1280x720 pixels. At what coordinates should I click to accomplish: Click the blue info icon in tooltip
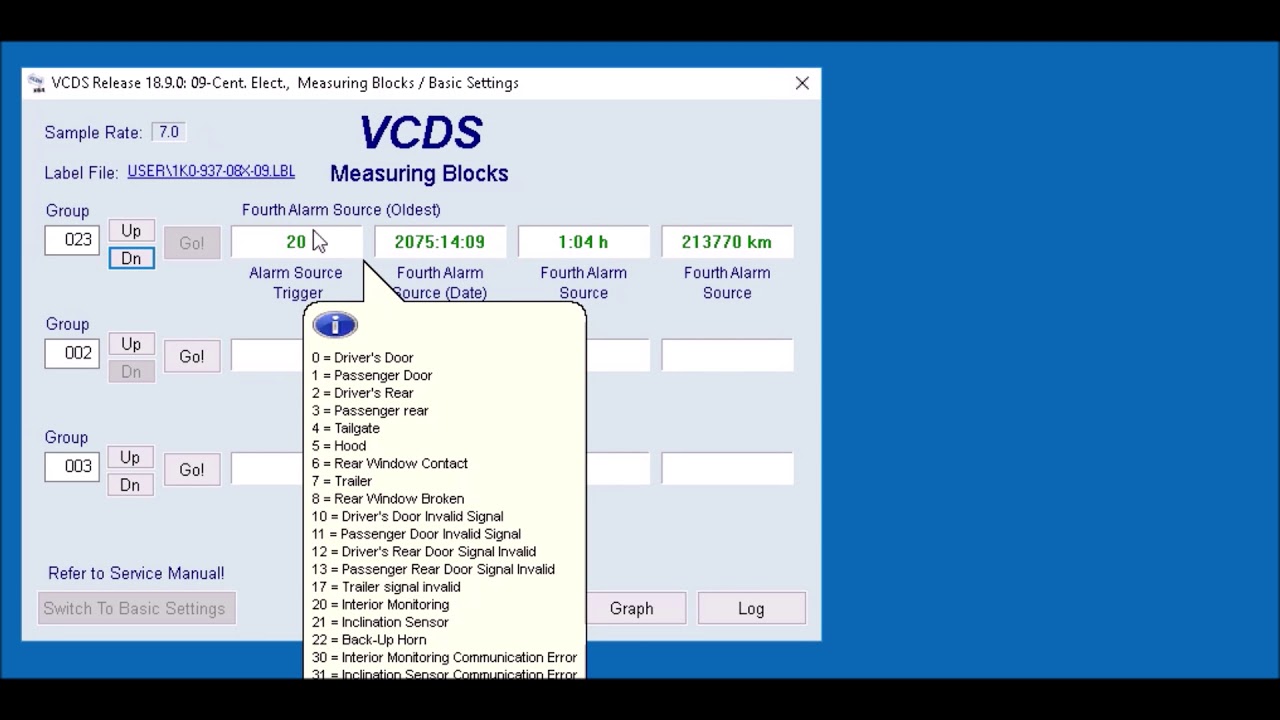(335, 325)
